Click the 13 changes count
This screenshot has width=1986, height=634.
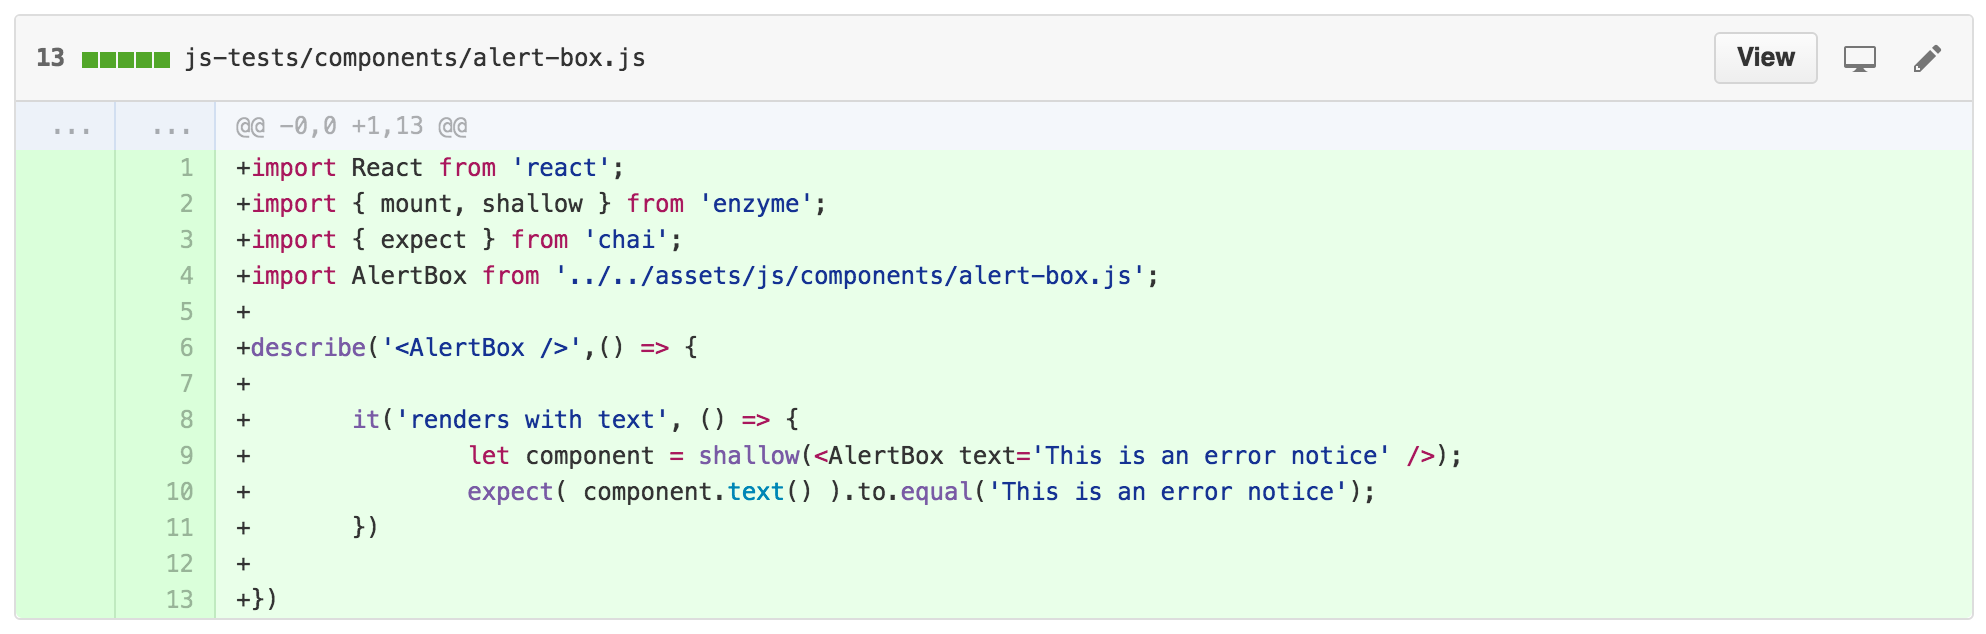tap(50, 58)
